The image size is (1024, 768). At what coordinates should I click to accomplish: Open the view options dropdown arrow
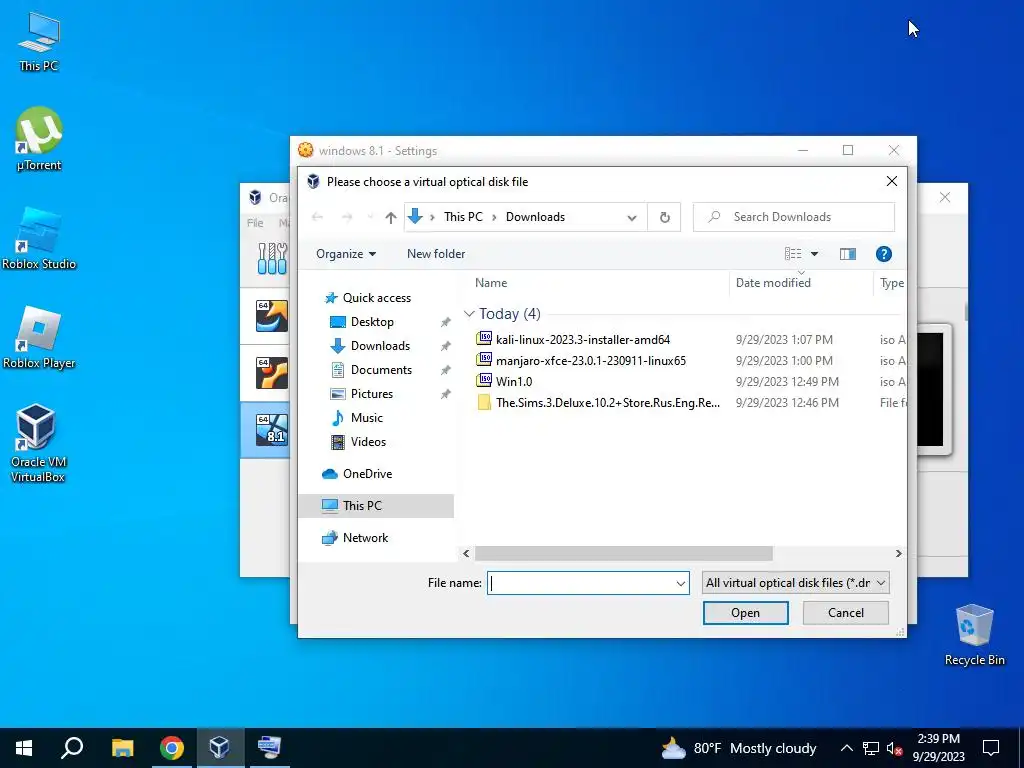pyautogui.click(x=814, y=254)
